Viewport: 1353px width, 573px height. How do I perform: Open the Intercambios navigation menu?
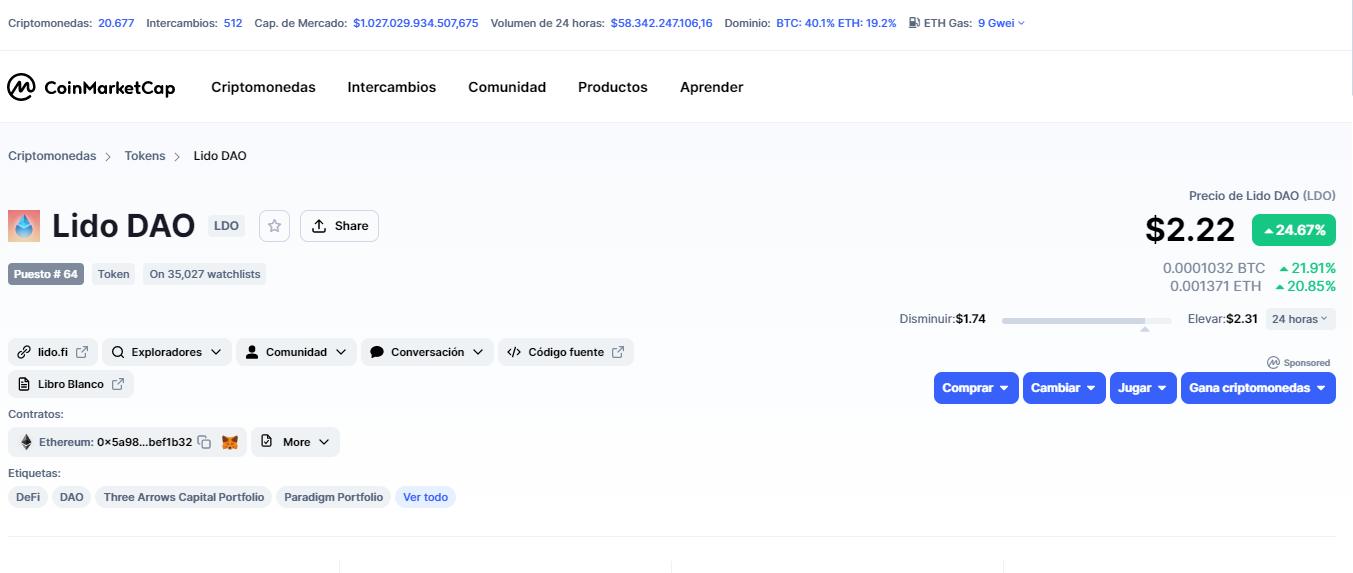click(392, 88)
